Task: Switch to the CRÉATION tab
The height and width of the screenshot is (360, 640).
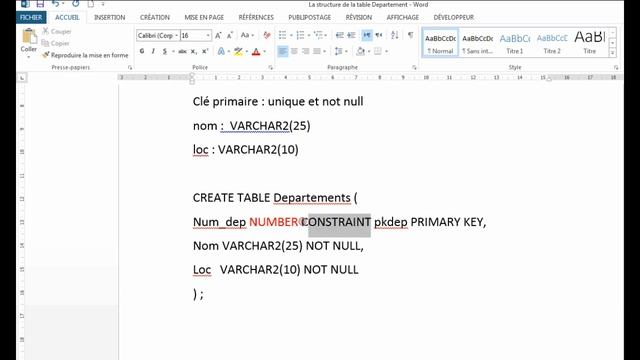Action: pyautogui.click(x=155, y=18)
